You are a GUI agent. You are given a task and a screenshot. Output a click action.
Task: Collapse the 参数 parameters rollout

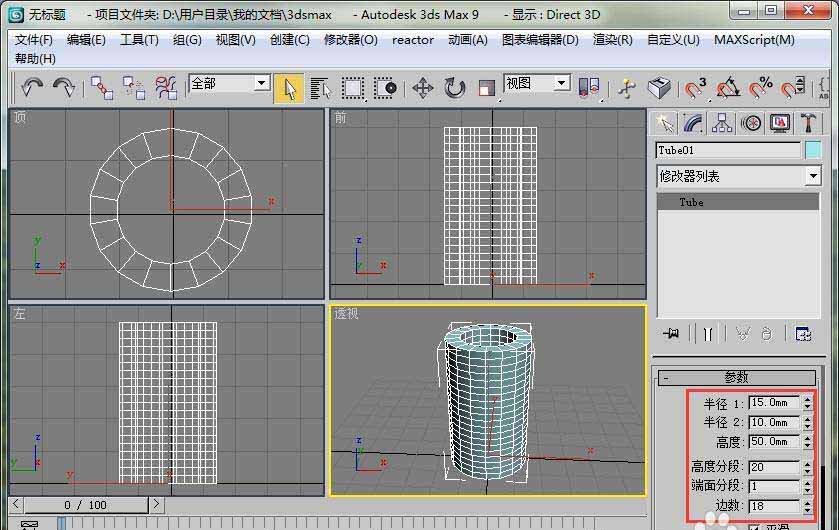pos(736,377)
